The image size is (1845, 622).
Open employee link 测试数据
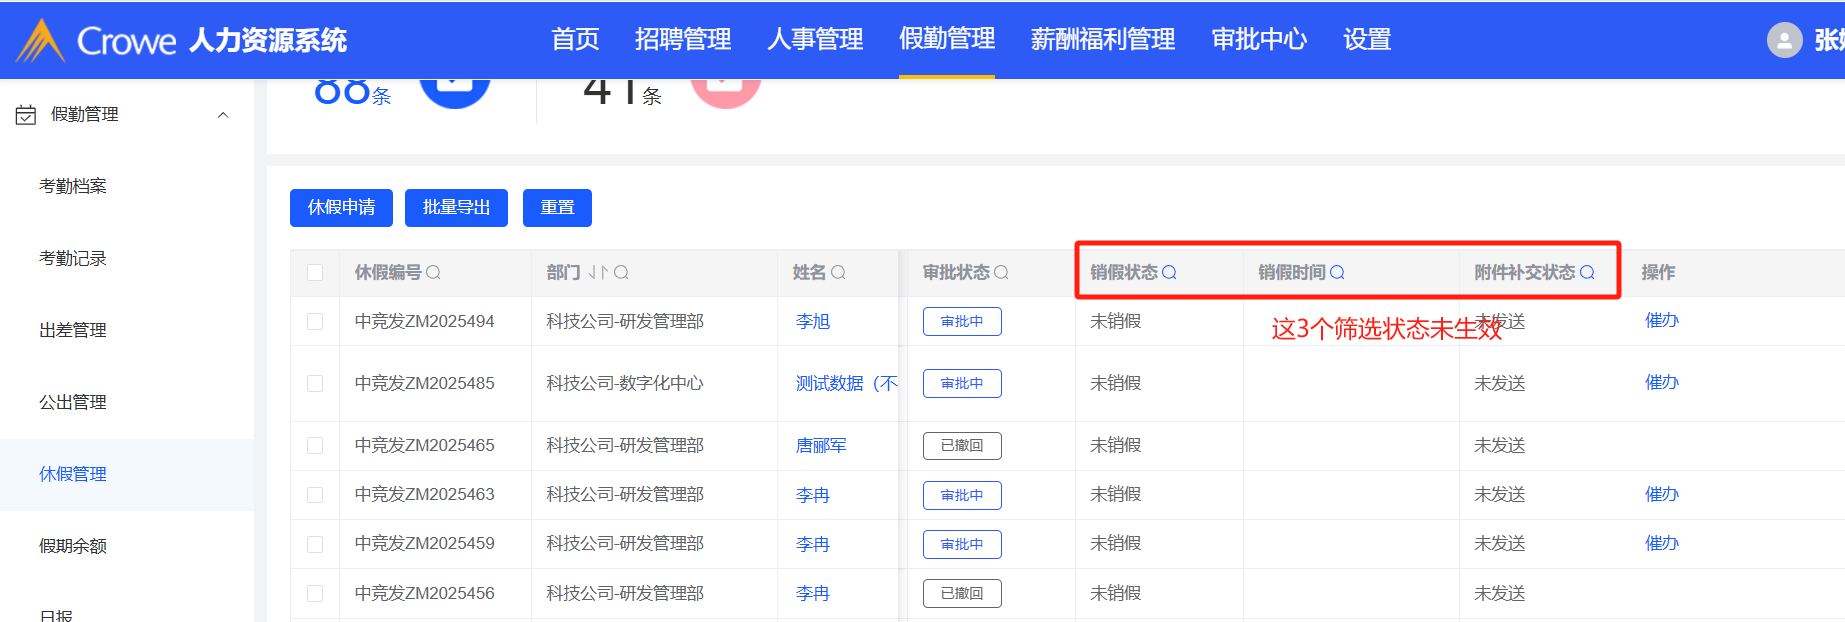coord(847,383)
